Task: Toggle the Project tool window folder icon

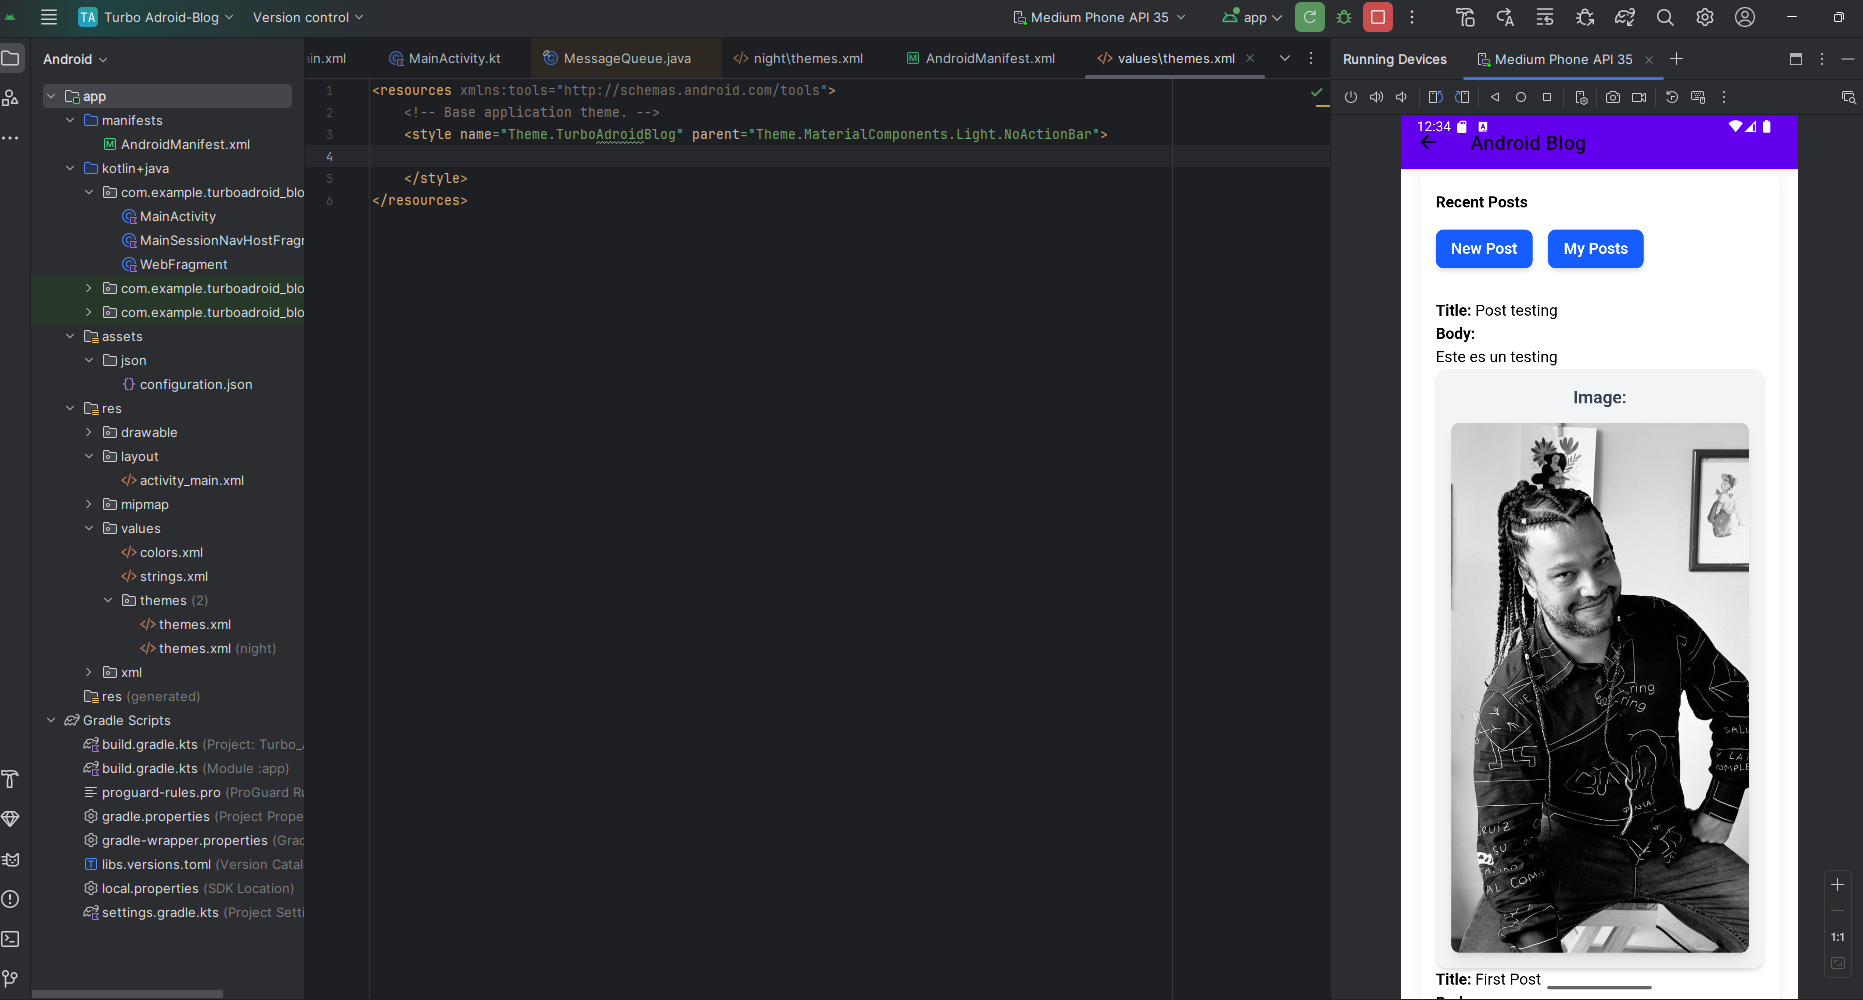Action: coord(11,58)
